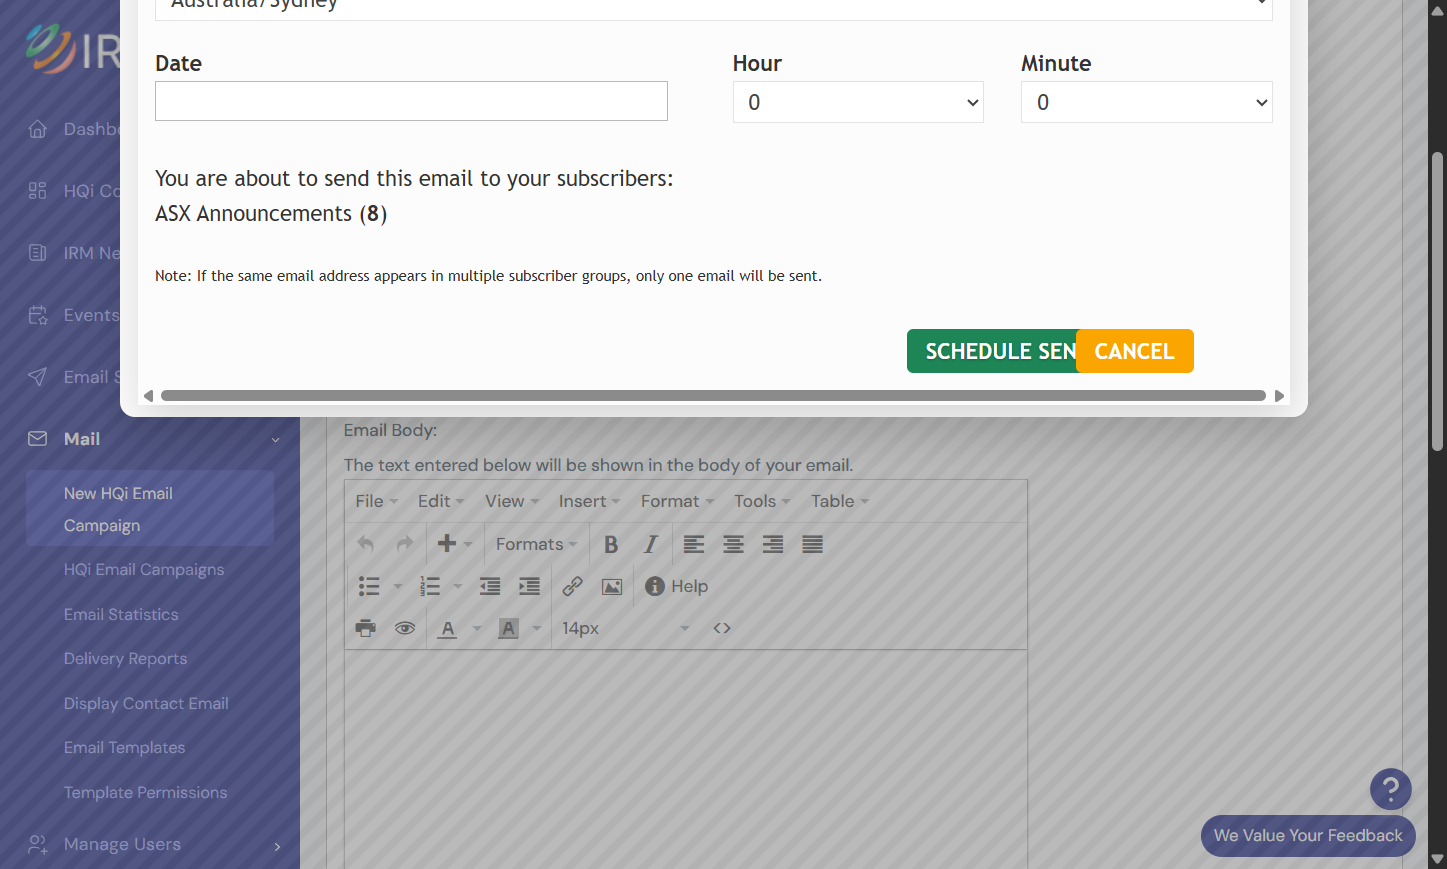Click the text color A button
This screenshot has width=1447, height=869.
[x=448, y=628]
